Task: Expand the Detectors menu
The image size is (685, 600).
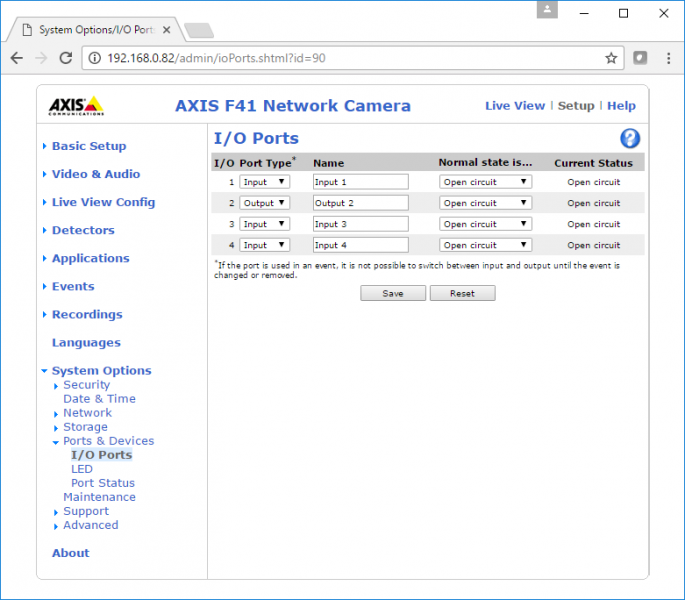Action: [83, 230]
